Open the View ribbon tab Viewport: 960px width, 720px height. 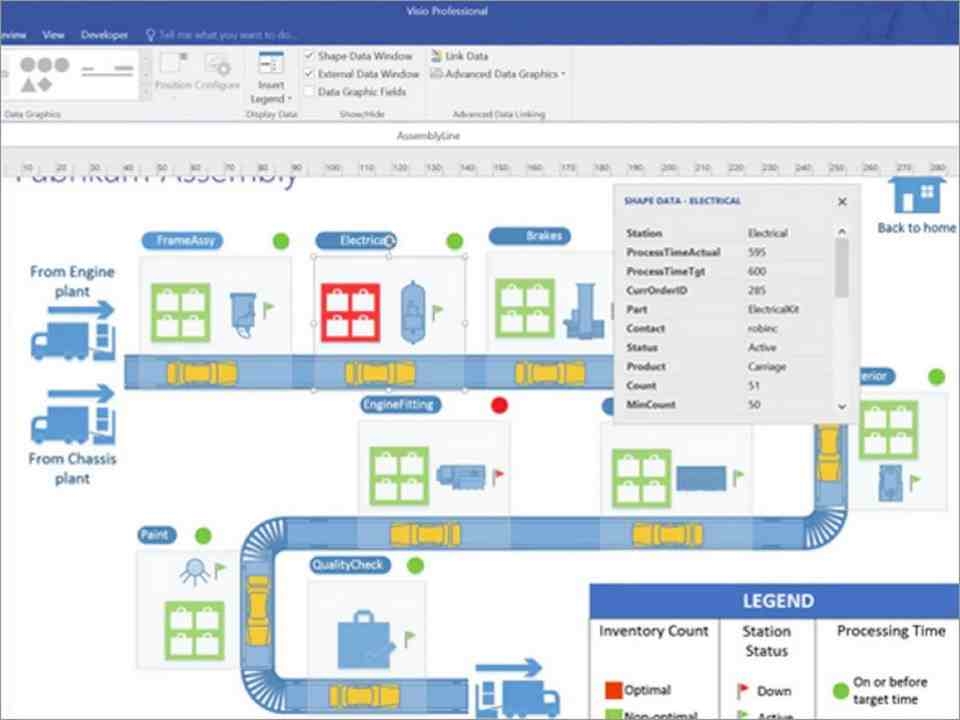coord(53,35)
